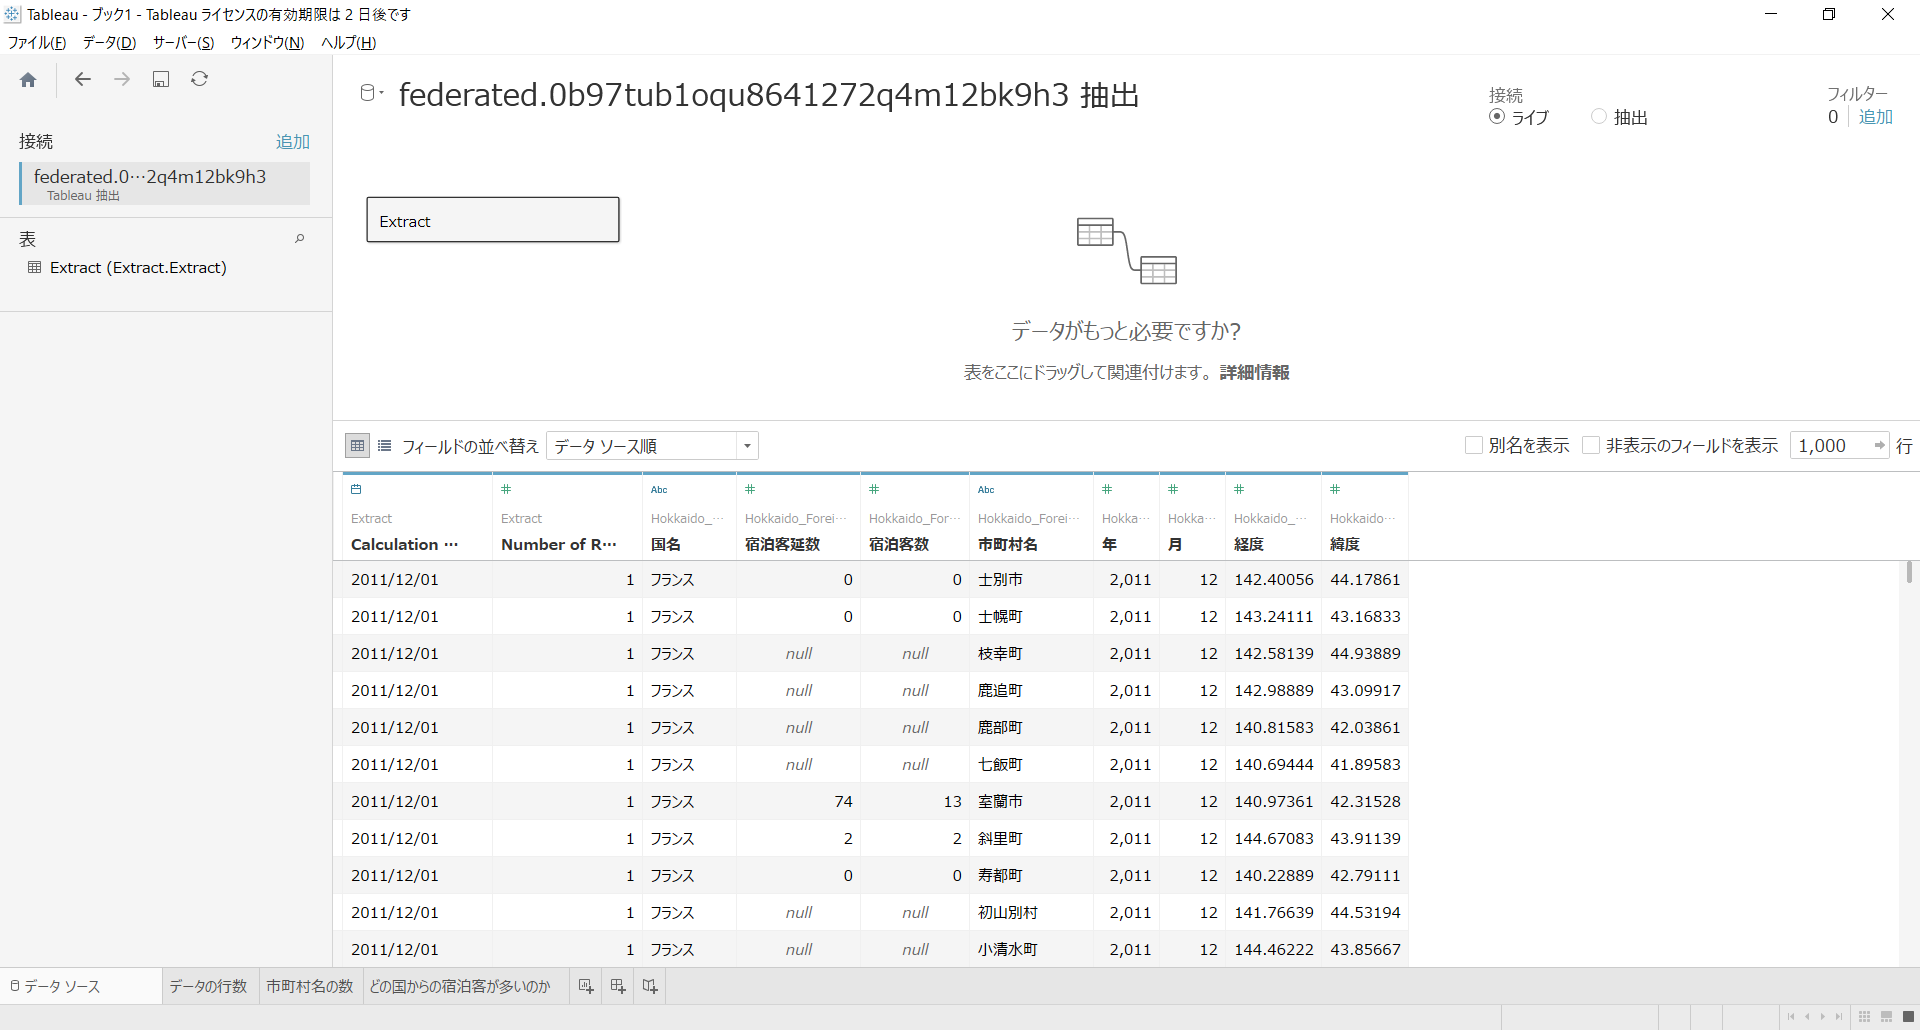
Task: Go to the Tableau start page home icon
Action: point(28,80)
